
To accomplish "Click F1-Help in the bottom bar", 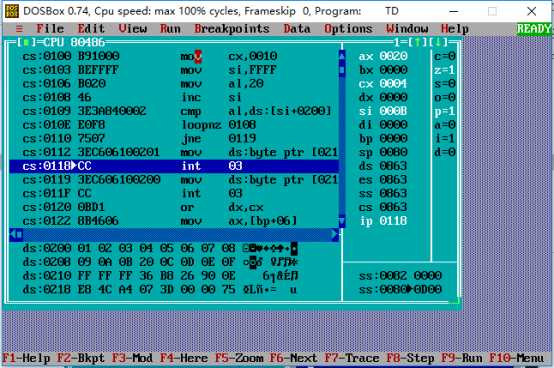I will click(26, 358).
